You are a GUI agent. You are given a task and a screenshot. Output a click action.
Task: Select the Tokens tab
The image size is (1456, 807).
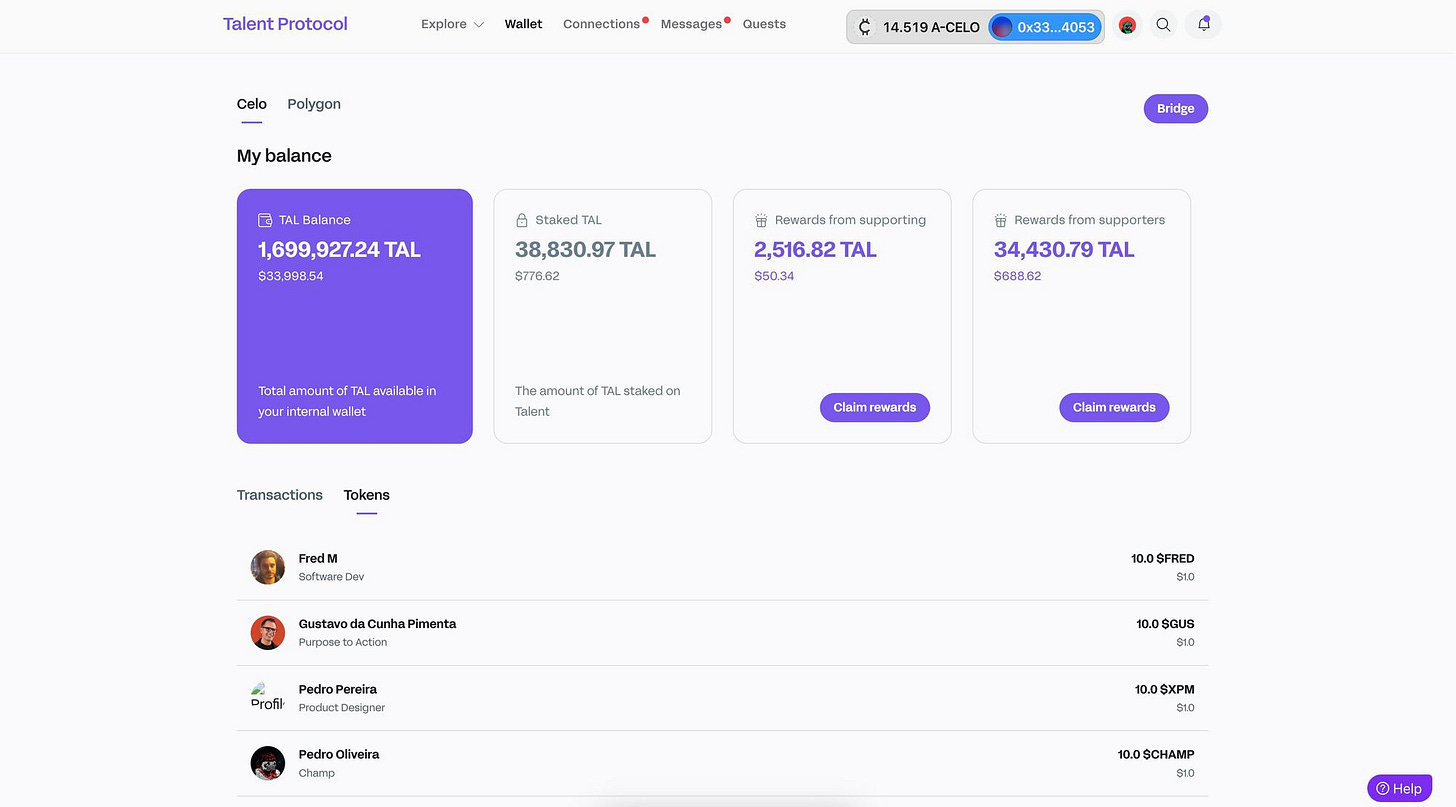(x=367, y=495)
